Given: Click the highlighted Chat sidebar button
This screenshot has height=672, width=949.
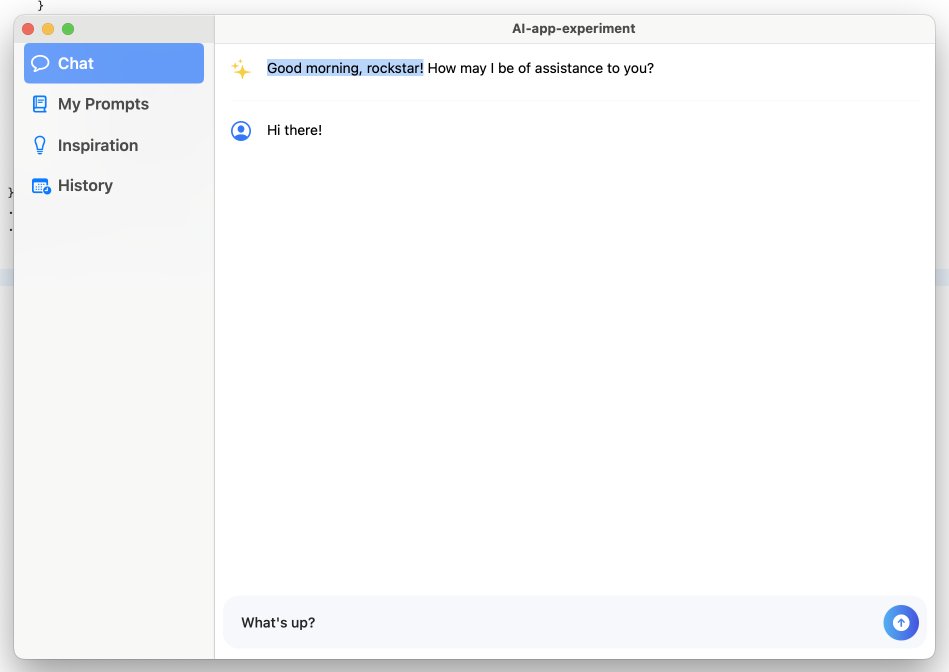Looking at the screenshot, I should [x=113, y=62].
